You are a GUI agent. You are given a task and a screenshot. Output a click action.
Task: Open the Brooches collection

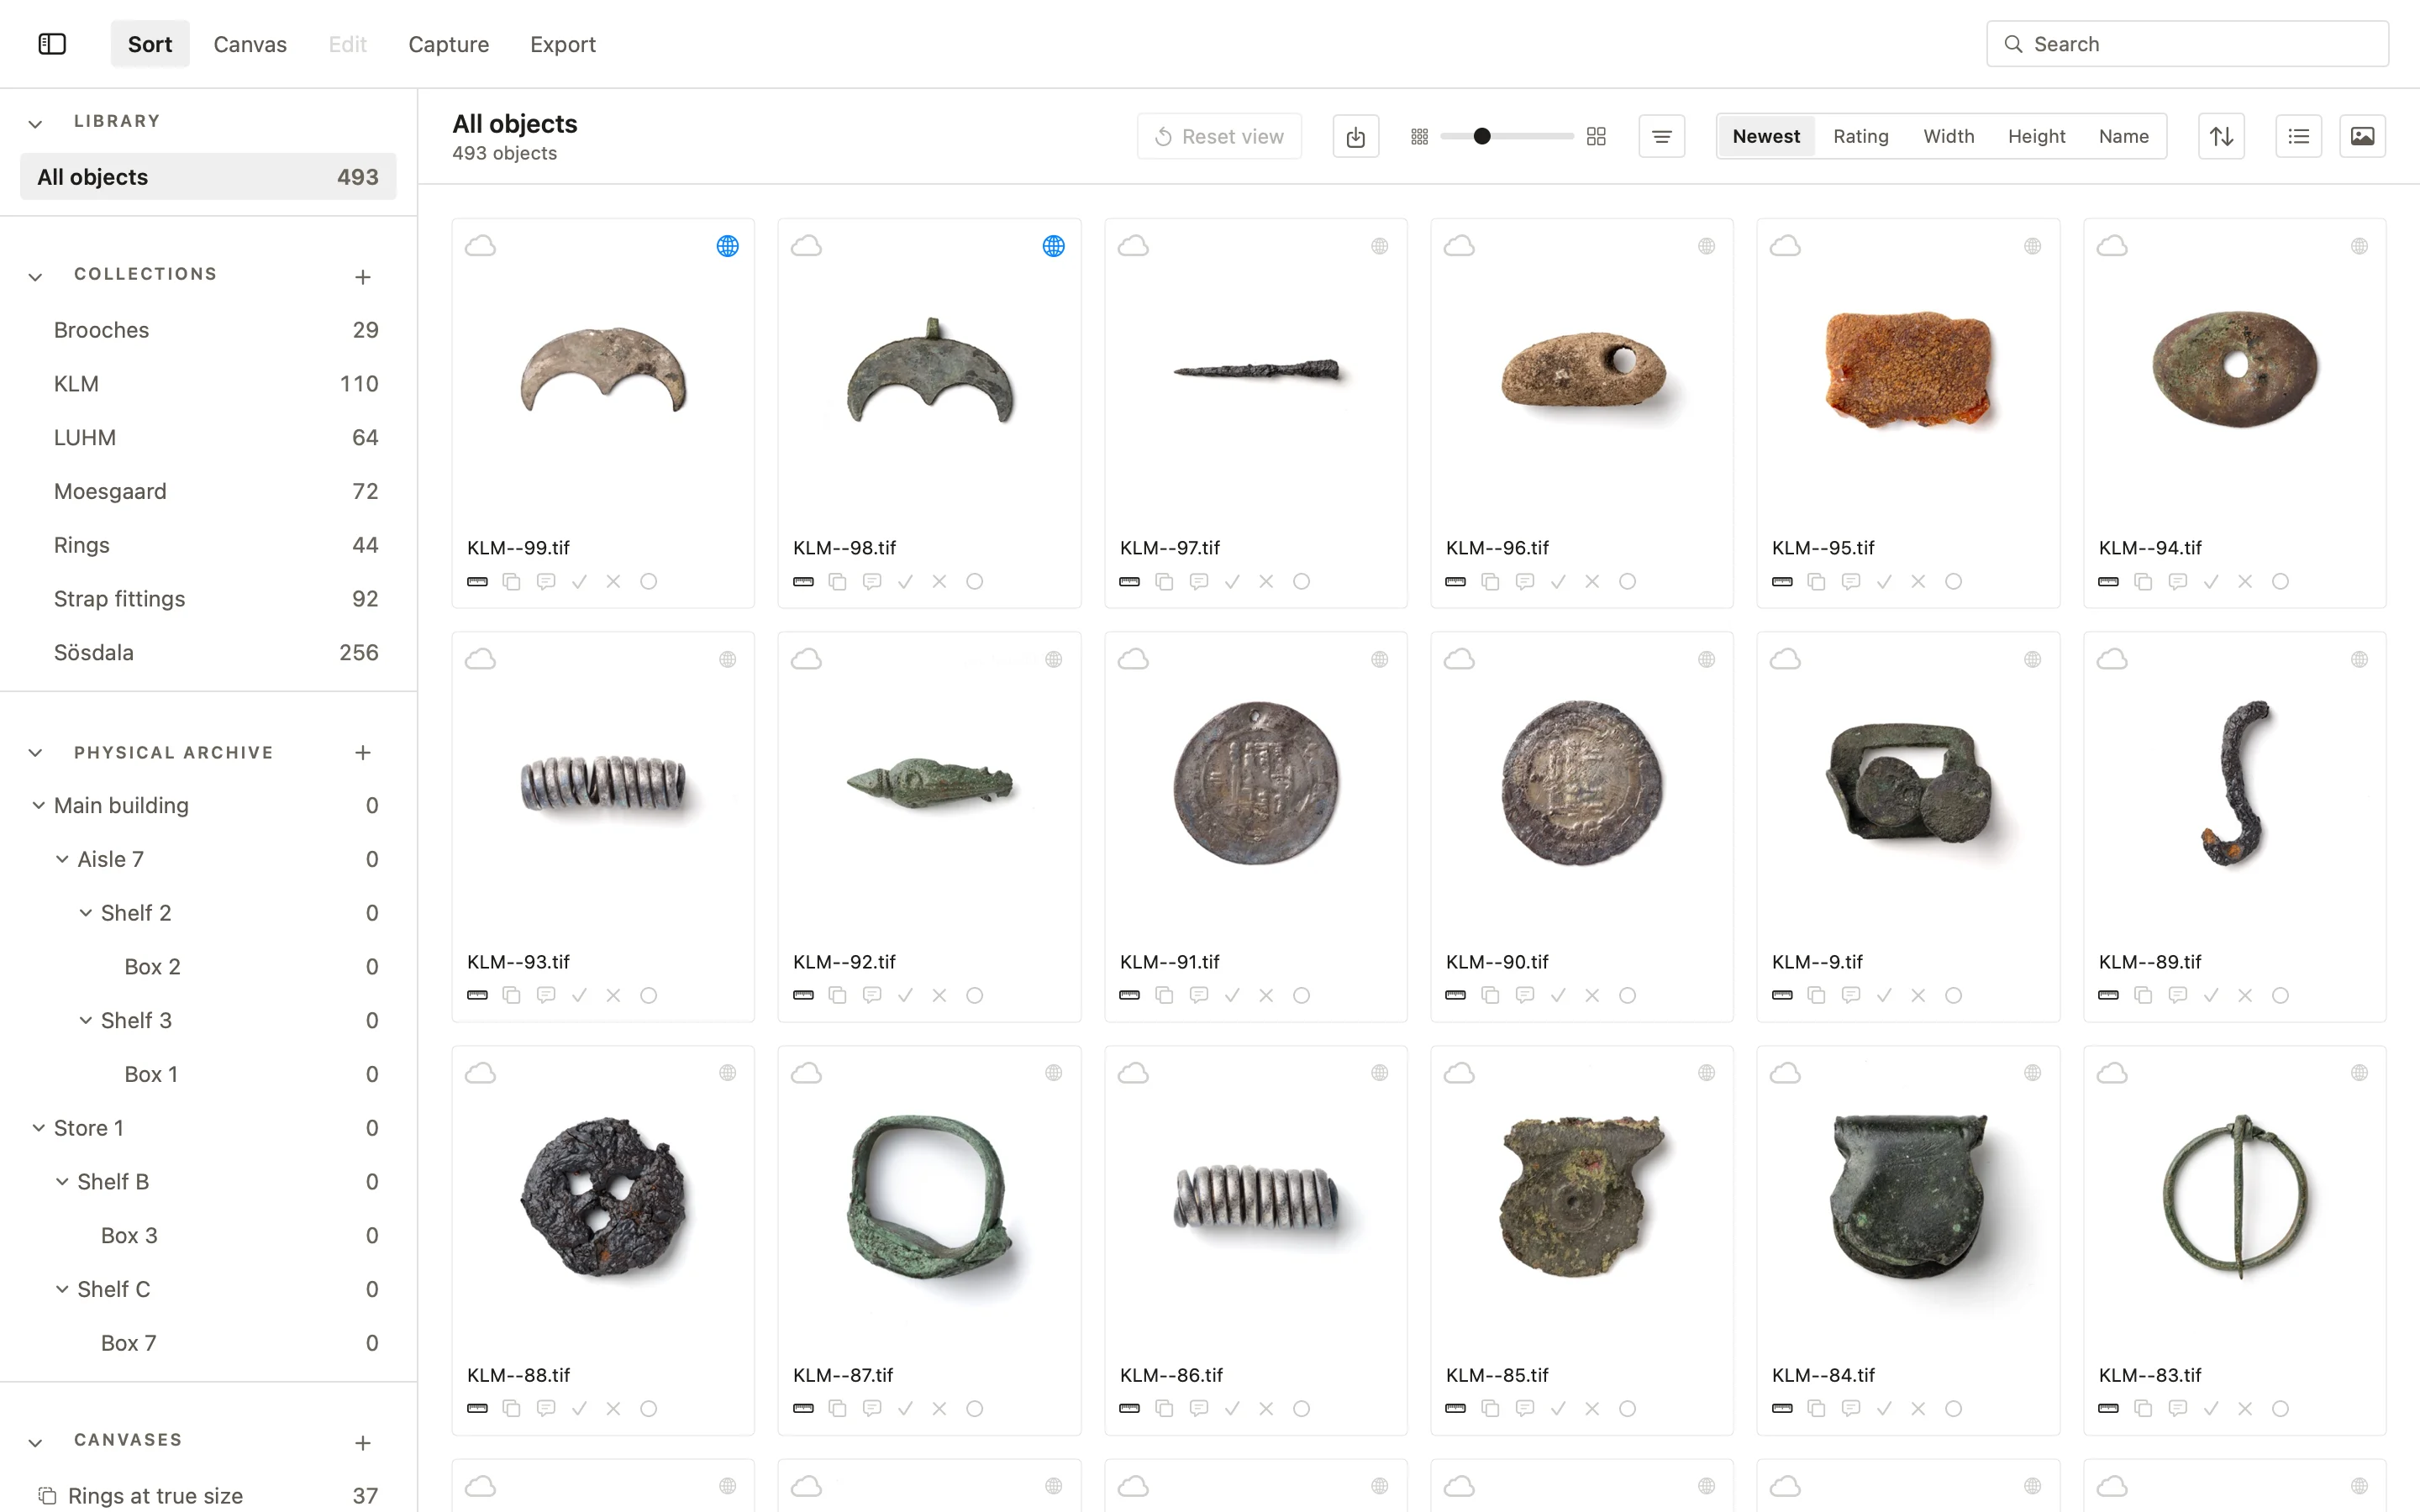pos(208,330)
